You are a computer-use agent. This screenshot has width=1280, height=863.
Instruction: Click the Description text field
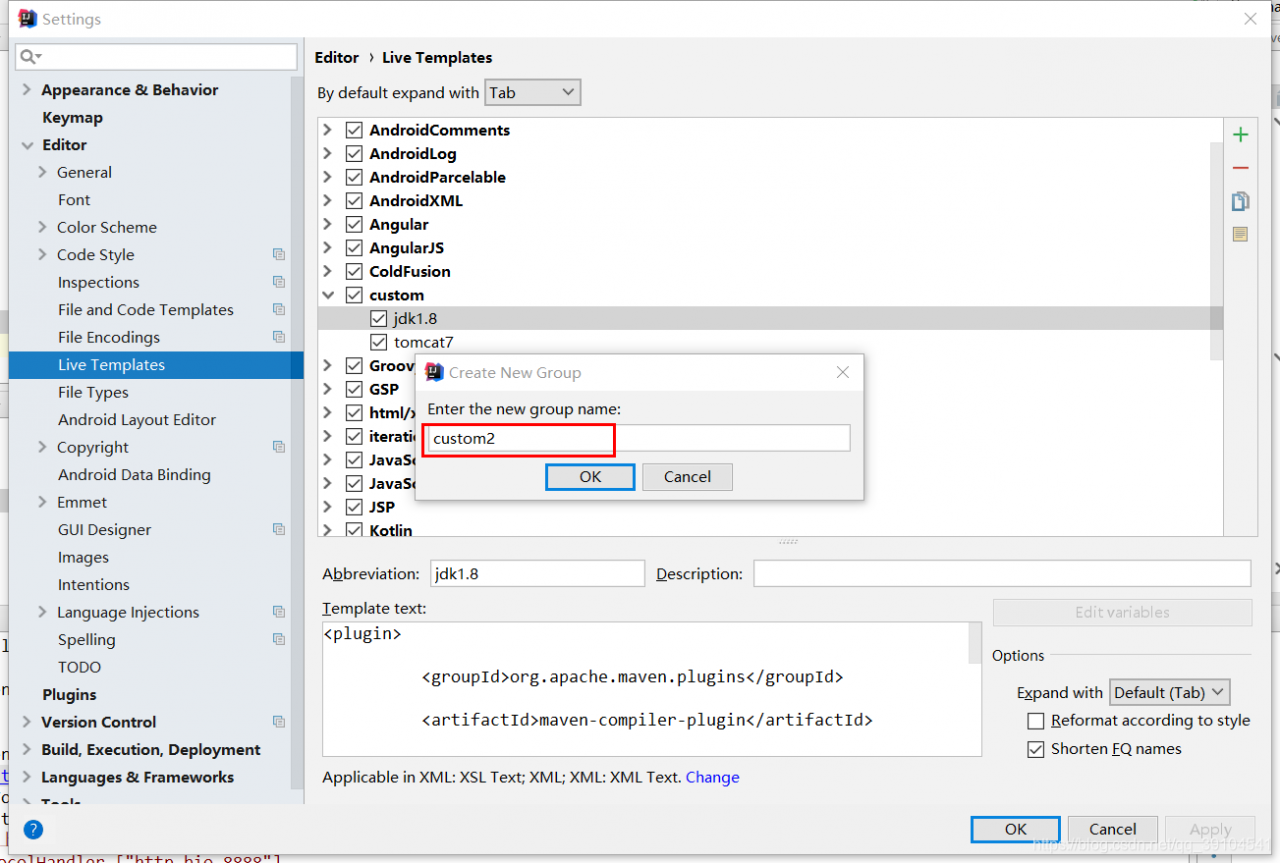(1002, 574)
